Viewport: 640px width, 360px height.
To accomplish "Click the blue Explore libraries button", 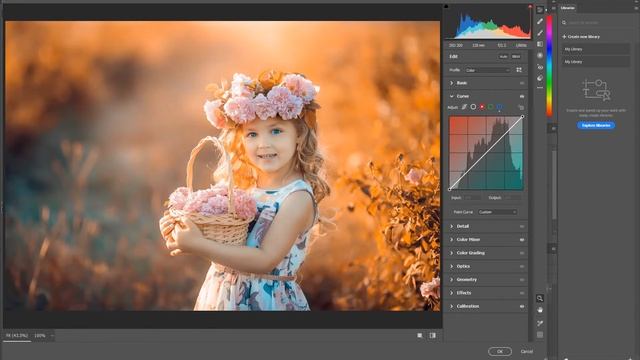I will click(x=596, y=125).
